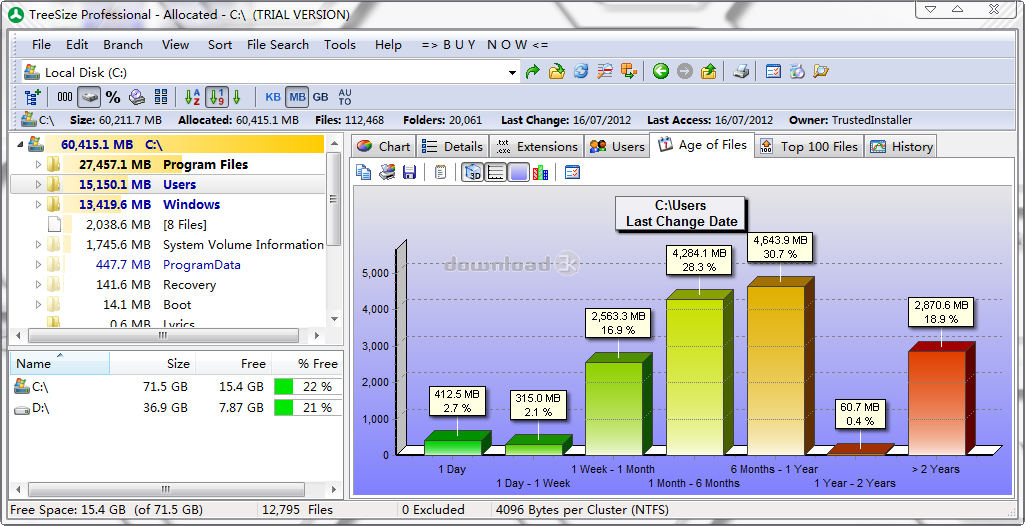Sort drives by % Free column header
This screenshot has width=1025, height=526.
(x=308, y=363)
